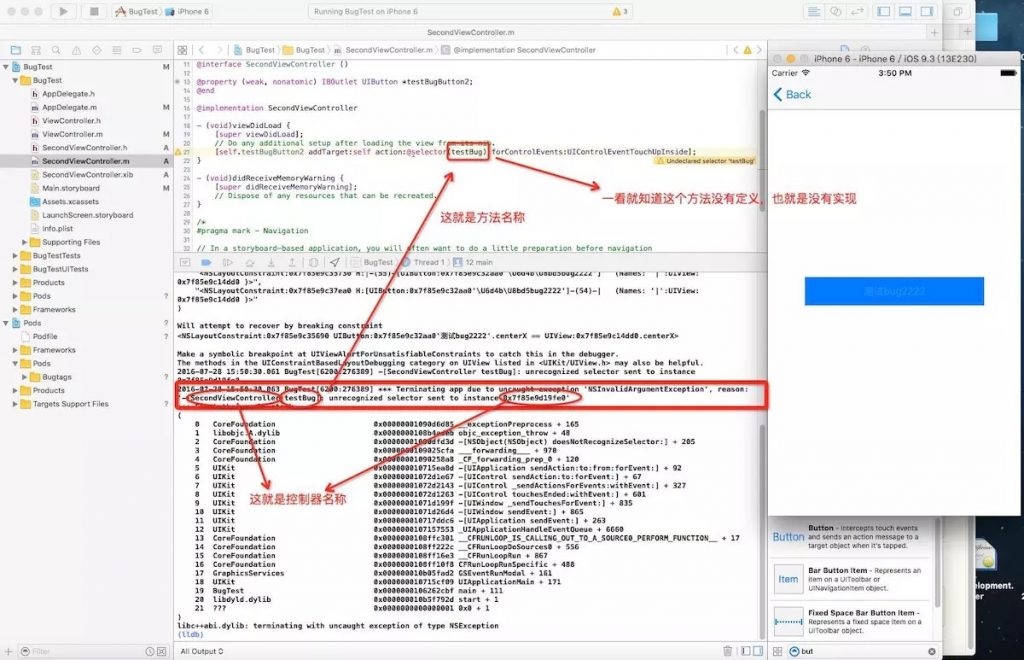Expand the BugTestTests group
Screen dimensions: 1024x660
15,256
